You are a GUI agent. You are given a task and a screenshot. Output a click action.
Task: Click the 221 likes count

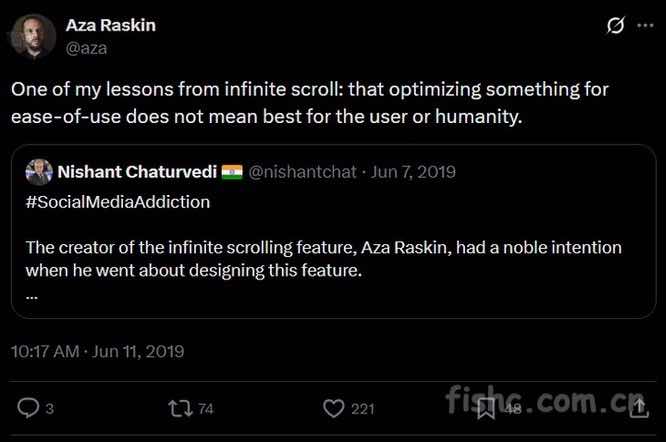tap(363, 408)
